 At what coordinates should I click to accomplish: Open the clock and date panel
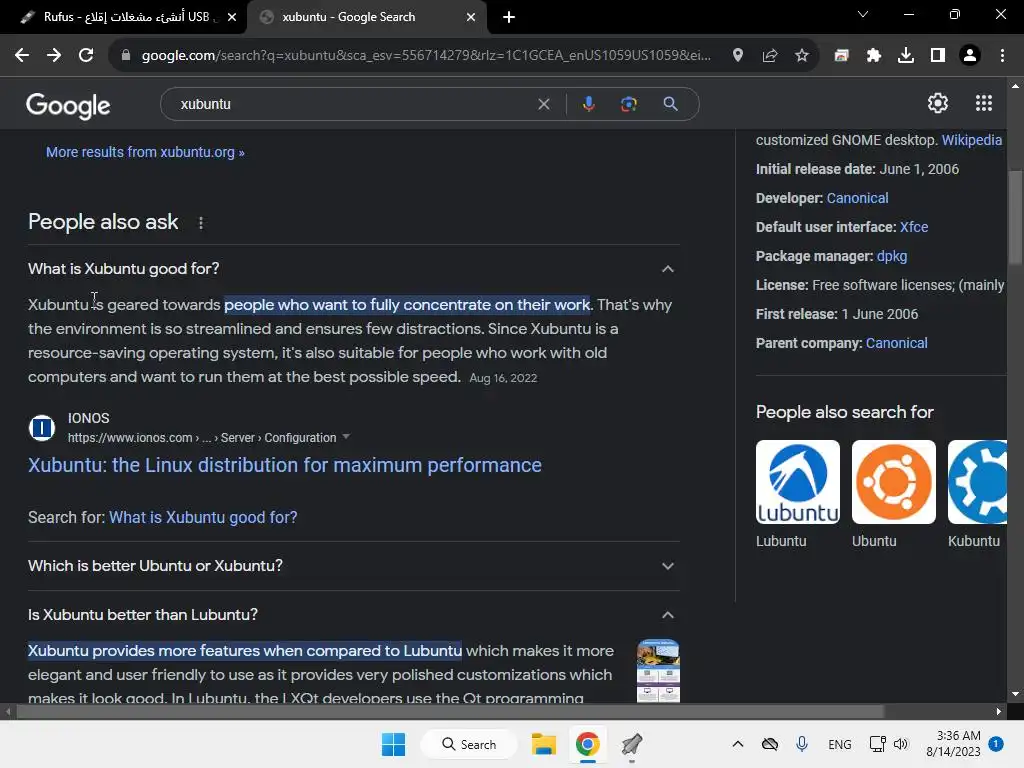pyautogui.click(x=953, y=744)
